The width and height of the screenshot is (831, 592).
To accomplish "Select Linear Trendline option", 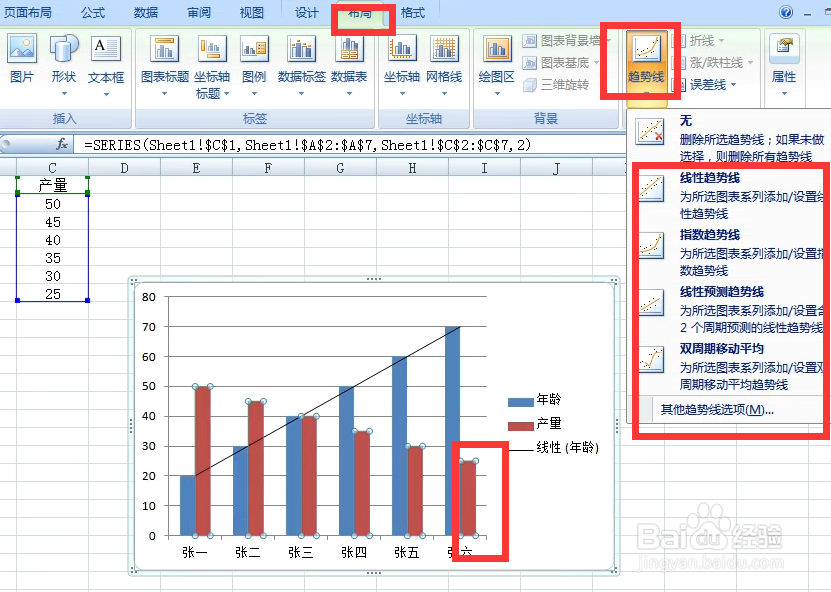I will click(729, 195).
